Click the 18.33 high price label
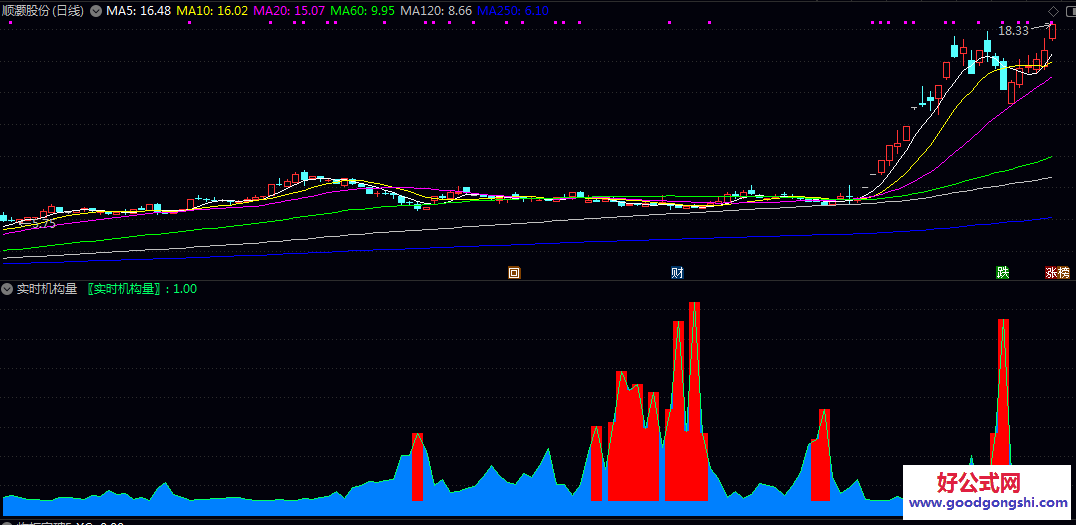This screenshot has width=1076, height=525. point(1013,31)
